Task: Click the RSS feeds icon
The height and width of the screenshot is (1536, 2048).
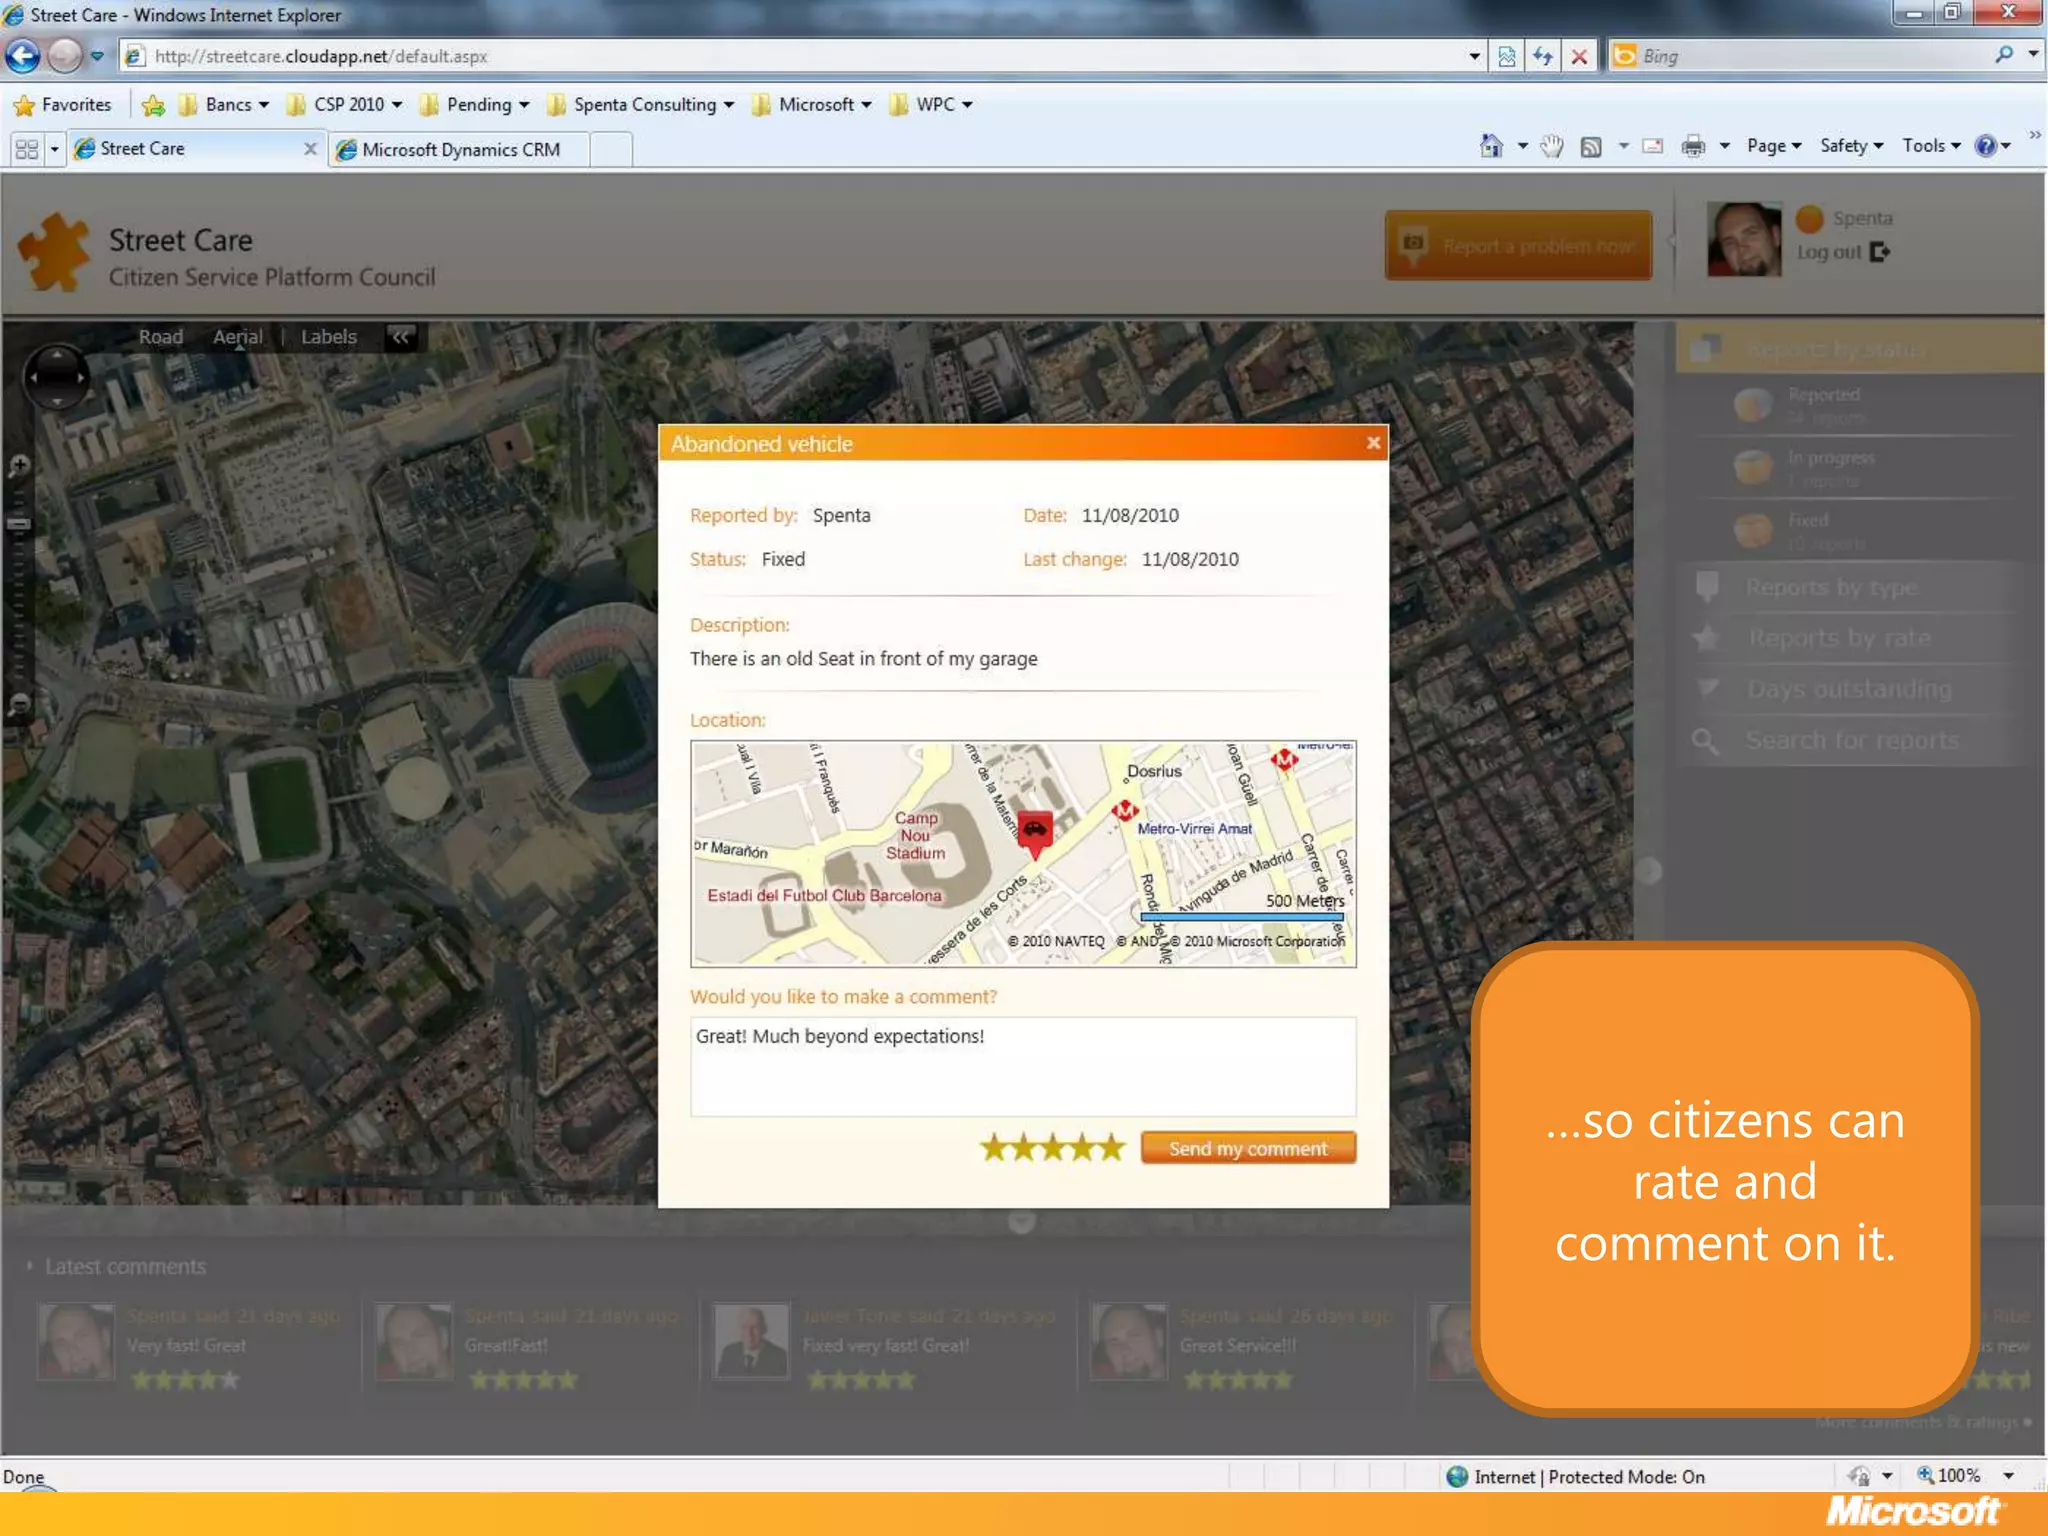Action: pos(1590,147)
